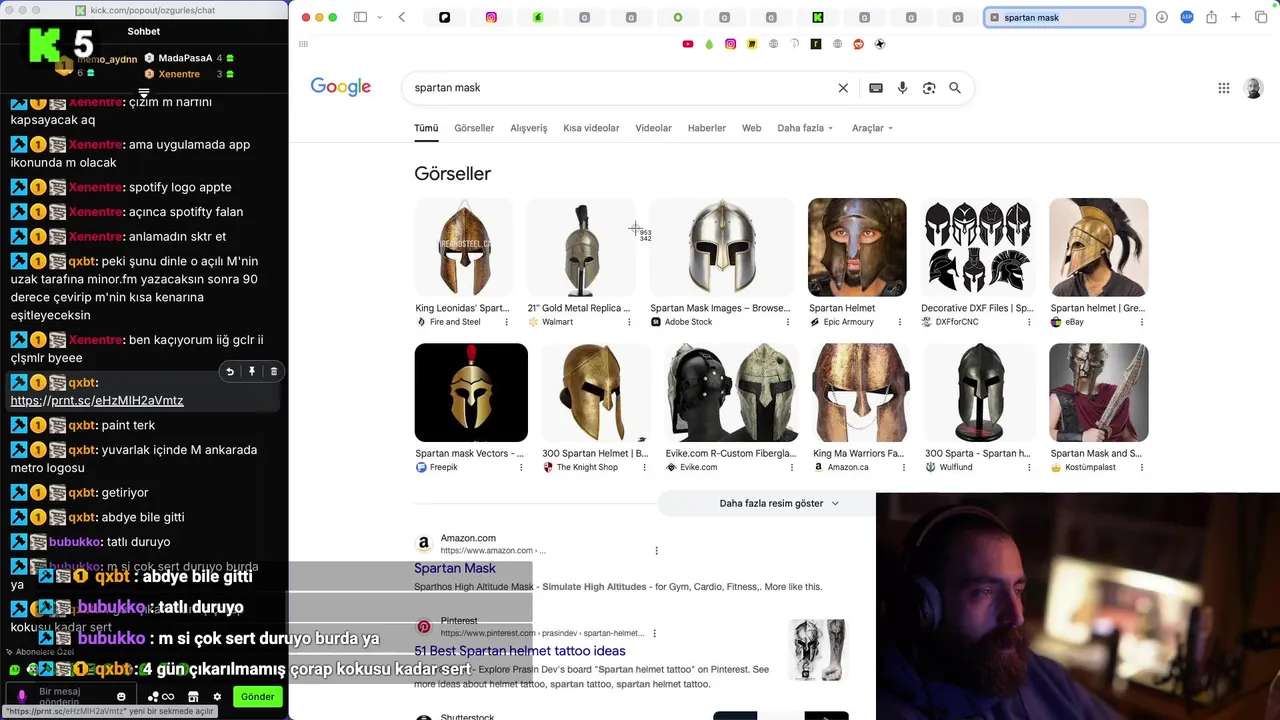
Task: Open King Leonidas' Spartan helmet thumbnail
Action: (464, 247)
